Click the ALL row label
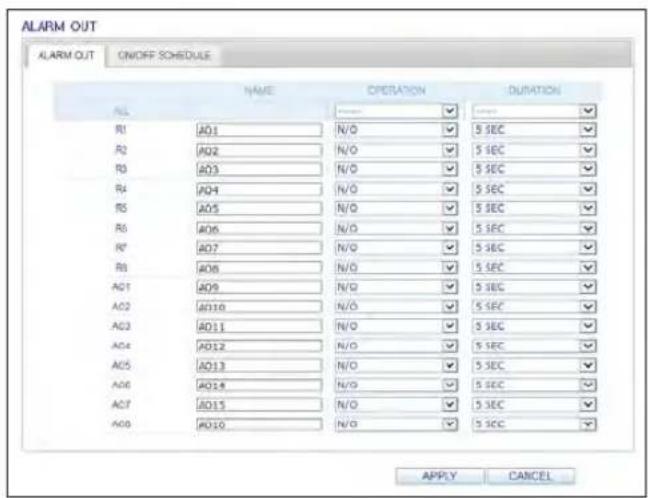The image size is (648, 498). 121,112
